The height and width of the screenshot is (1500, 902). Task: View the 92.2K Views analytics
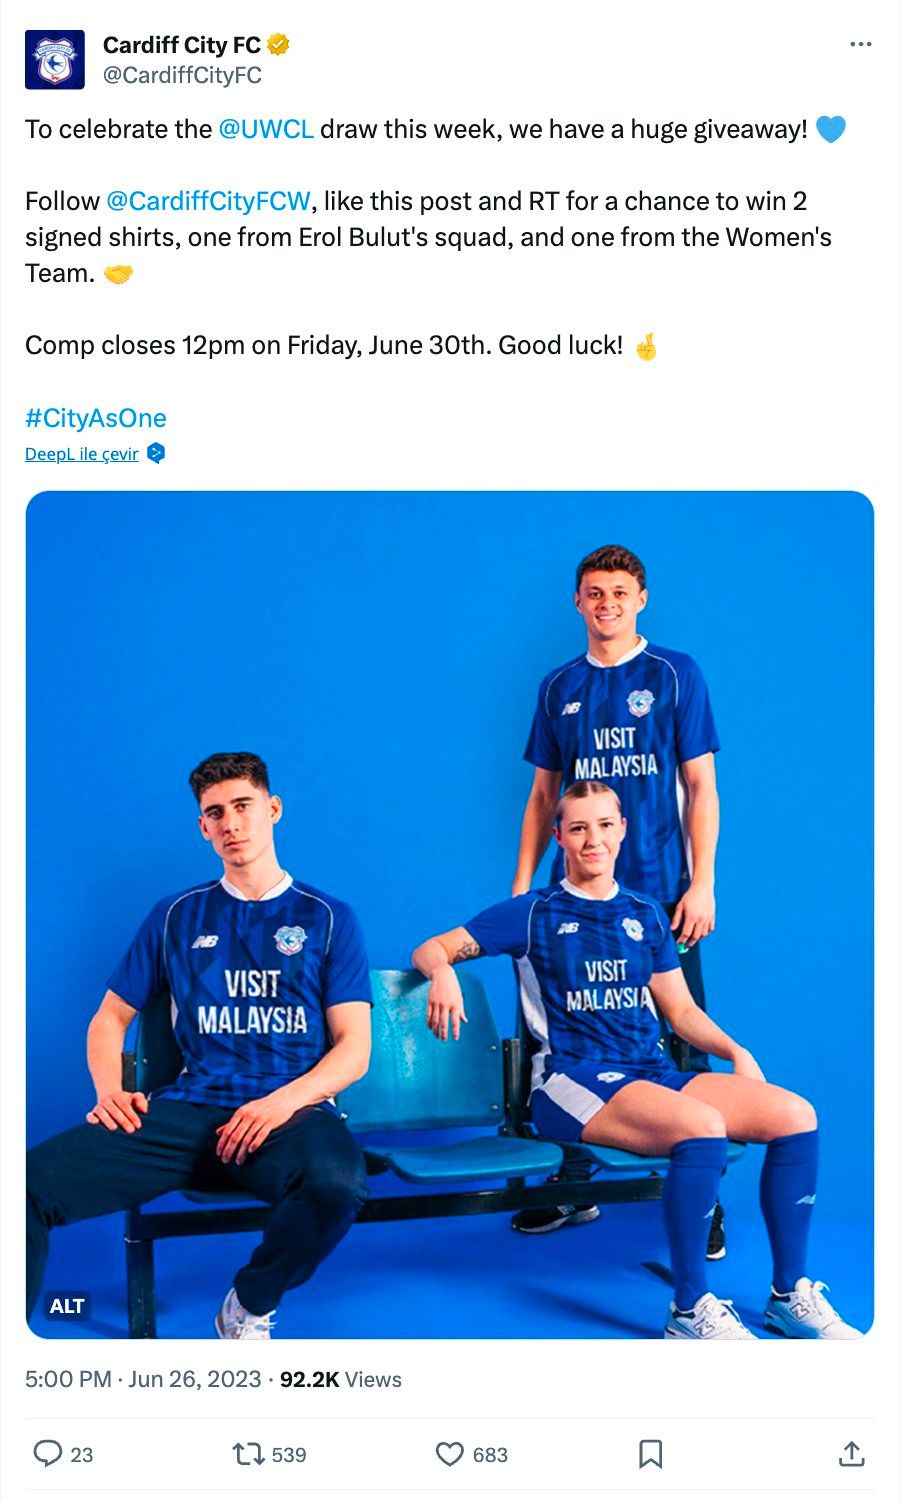[341, 1379]
